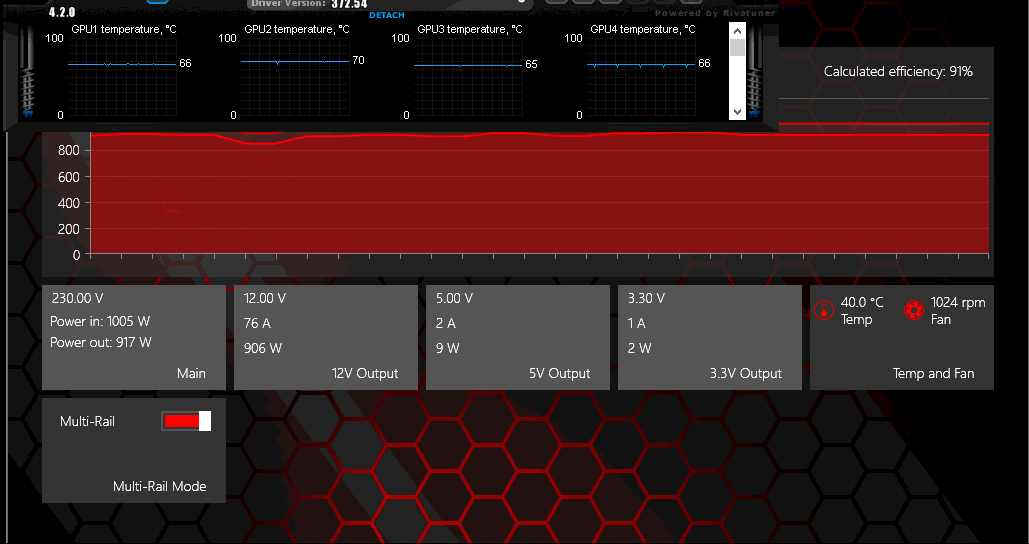
Task: Click the red power history graph area
Action: click(539, 194)
